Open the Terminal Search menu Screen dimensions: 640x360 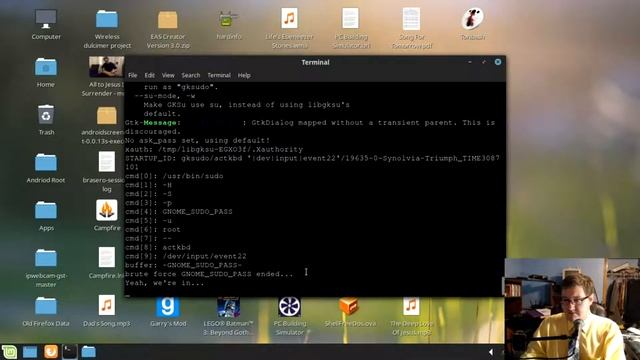[x=191, y=76]
